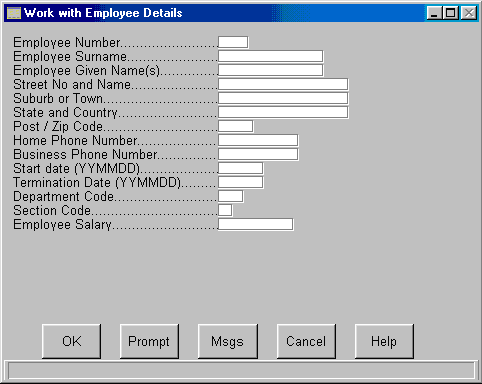Confirm with the OK button

71,341
